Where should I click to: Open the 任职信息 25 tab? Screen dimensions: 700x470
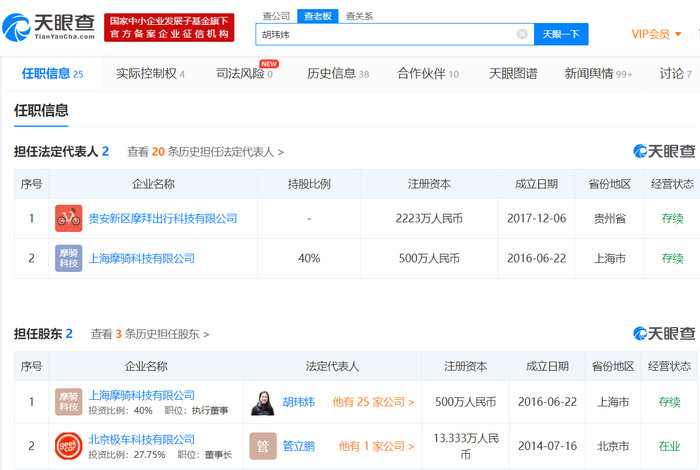pyautogui.click(x=53, y=74)
